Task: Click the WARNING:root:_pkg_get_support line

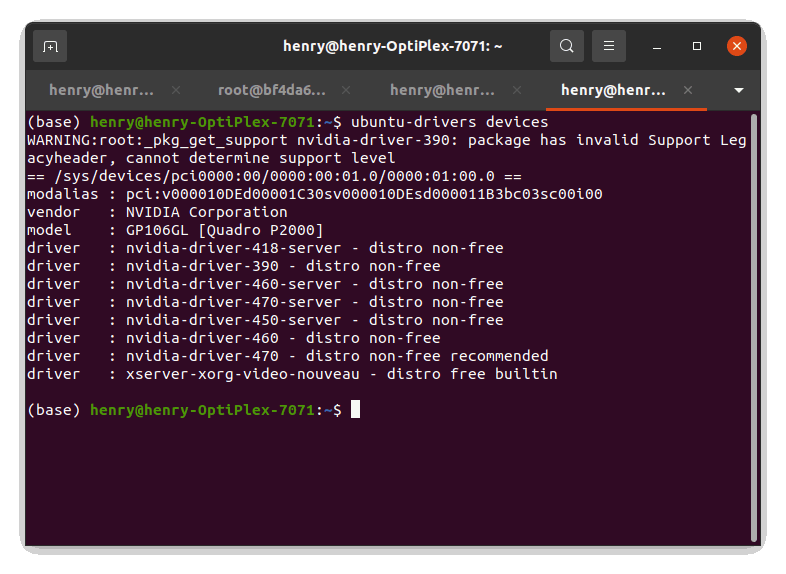Action: (x=386, y=140)
